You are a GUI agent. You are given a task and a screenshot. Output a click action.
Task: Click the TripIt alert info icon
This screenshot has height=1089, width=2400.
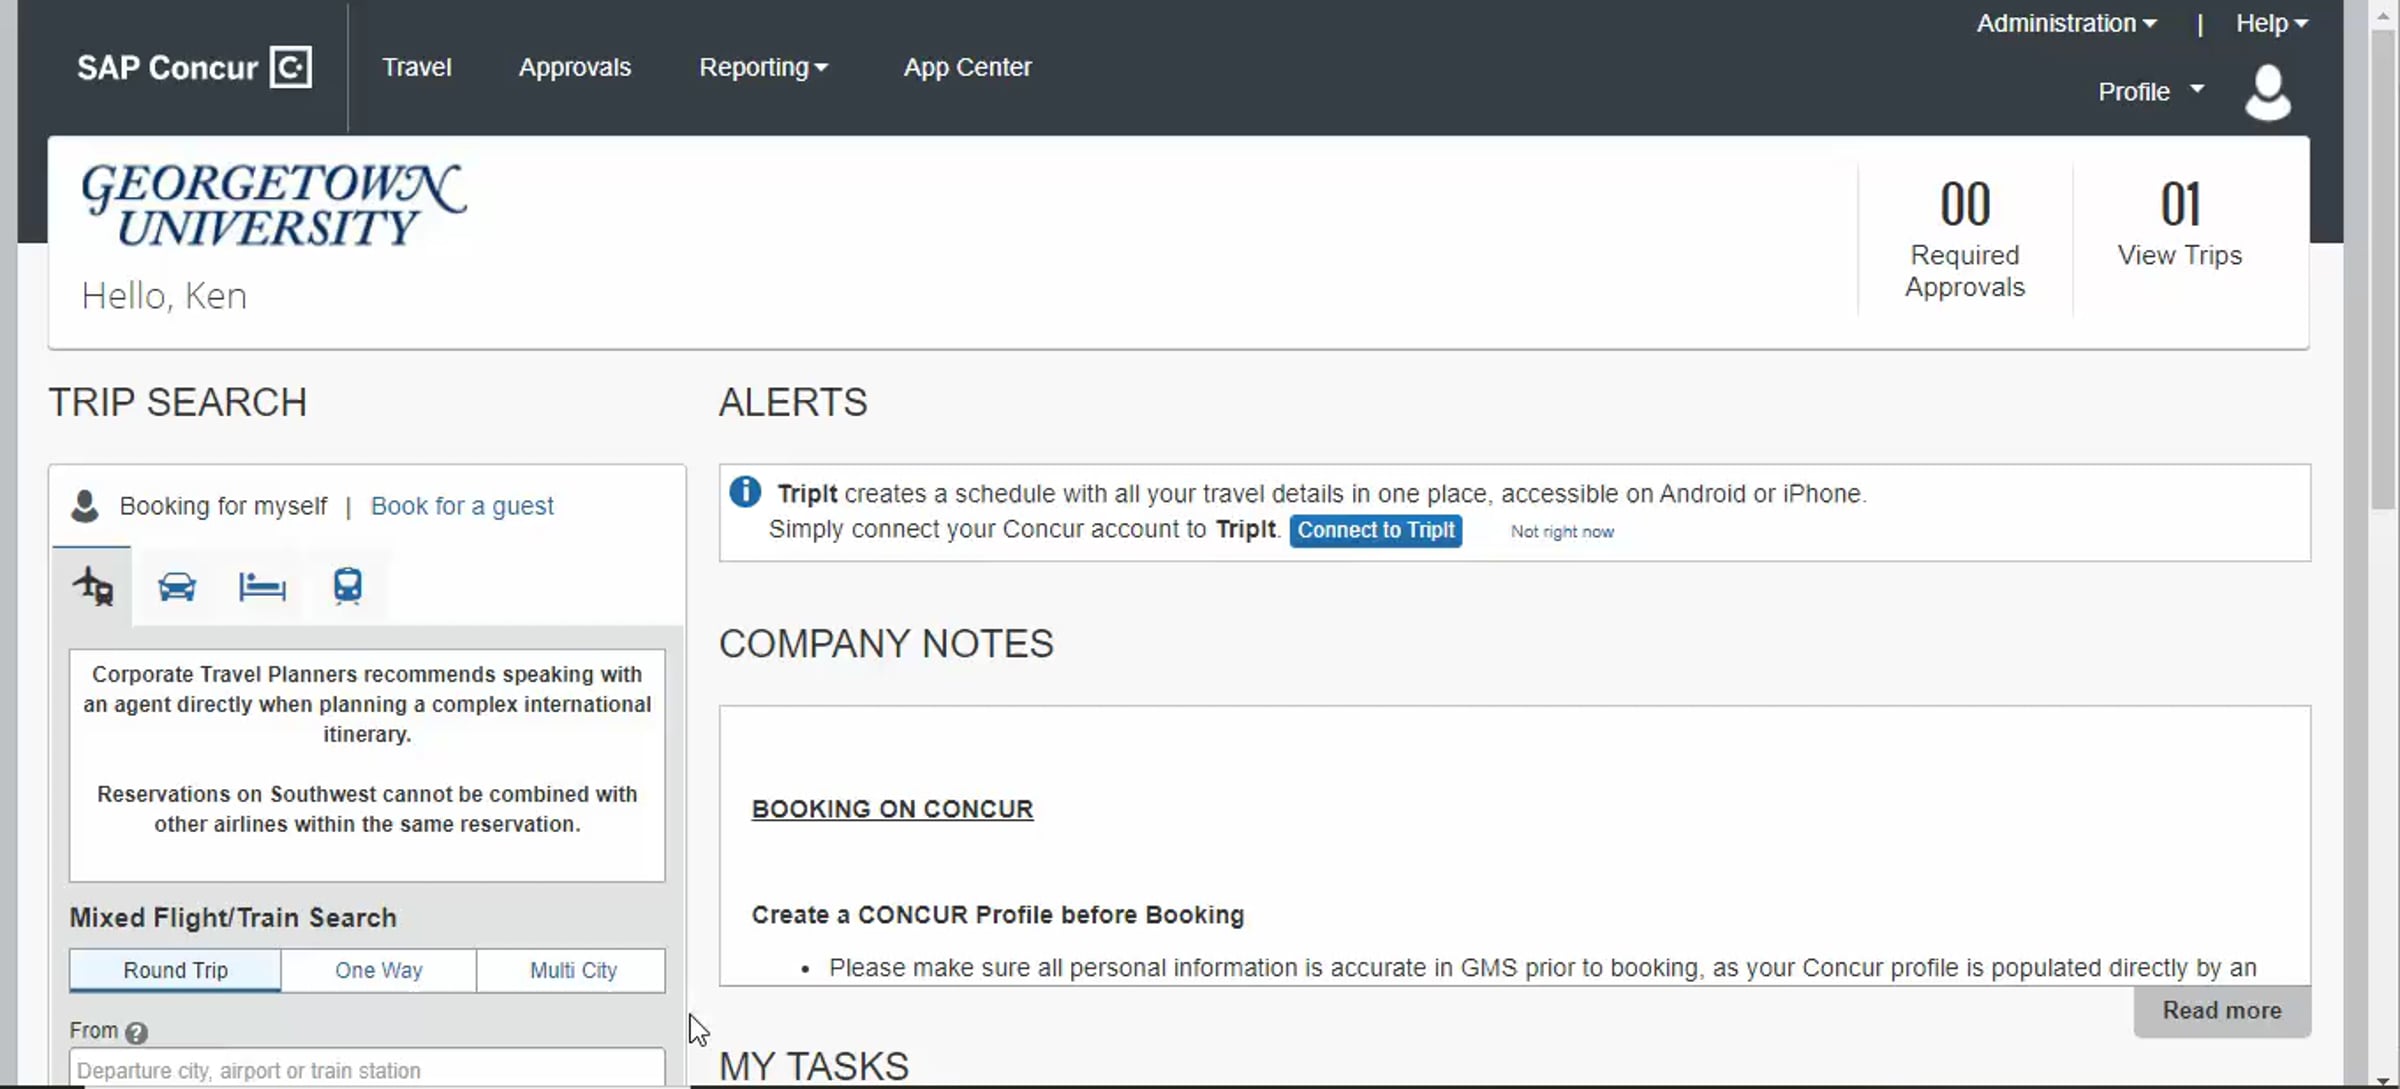745,492
